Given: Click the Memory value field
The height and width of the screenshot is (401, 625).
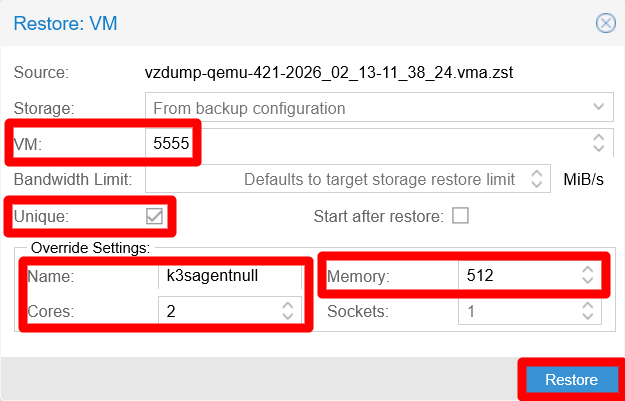Looking at the screenshot, I should [515, 275].
